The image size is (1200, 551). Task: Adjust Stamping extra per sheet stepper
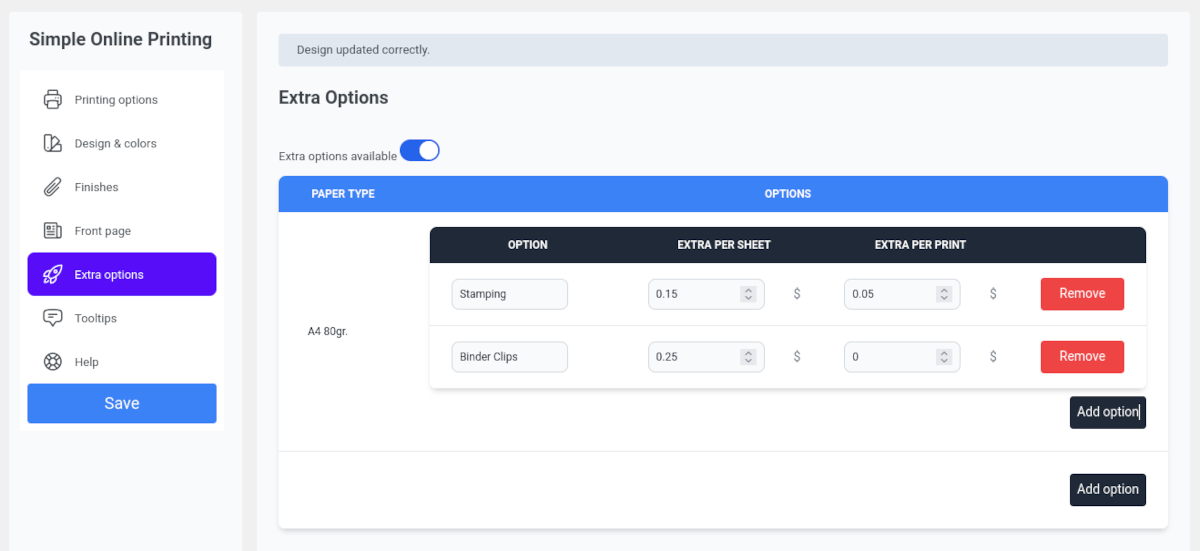pyautogui.click(x=747, y=294)
